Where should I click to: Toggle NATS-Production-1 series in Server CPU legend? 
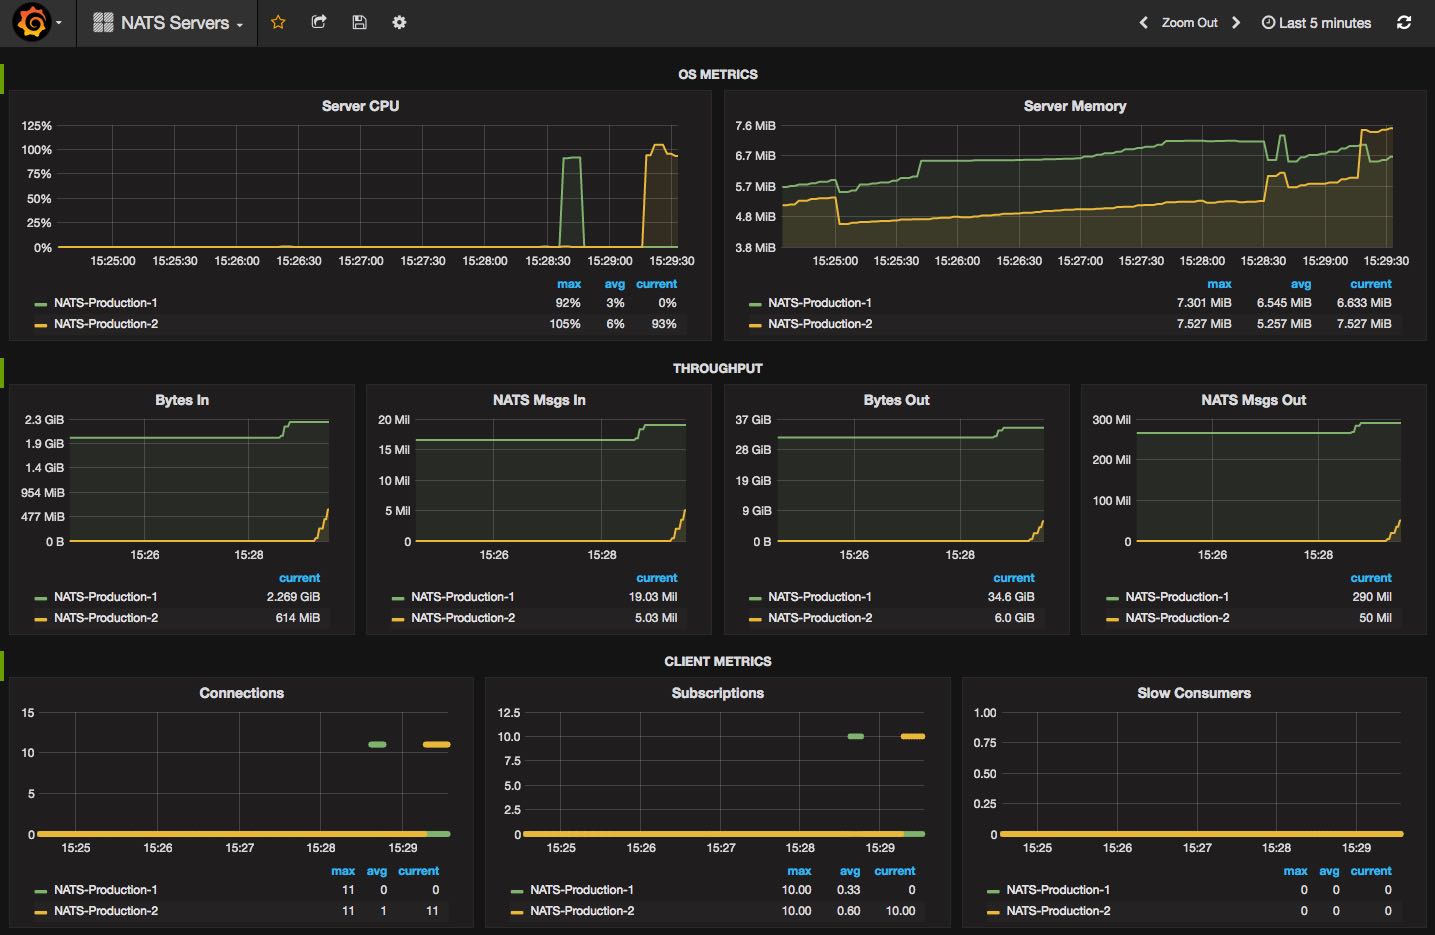105,303
